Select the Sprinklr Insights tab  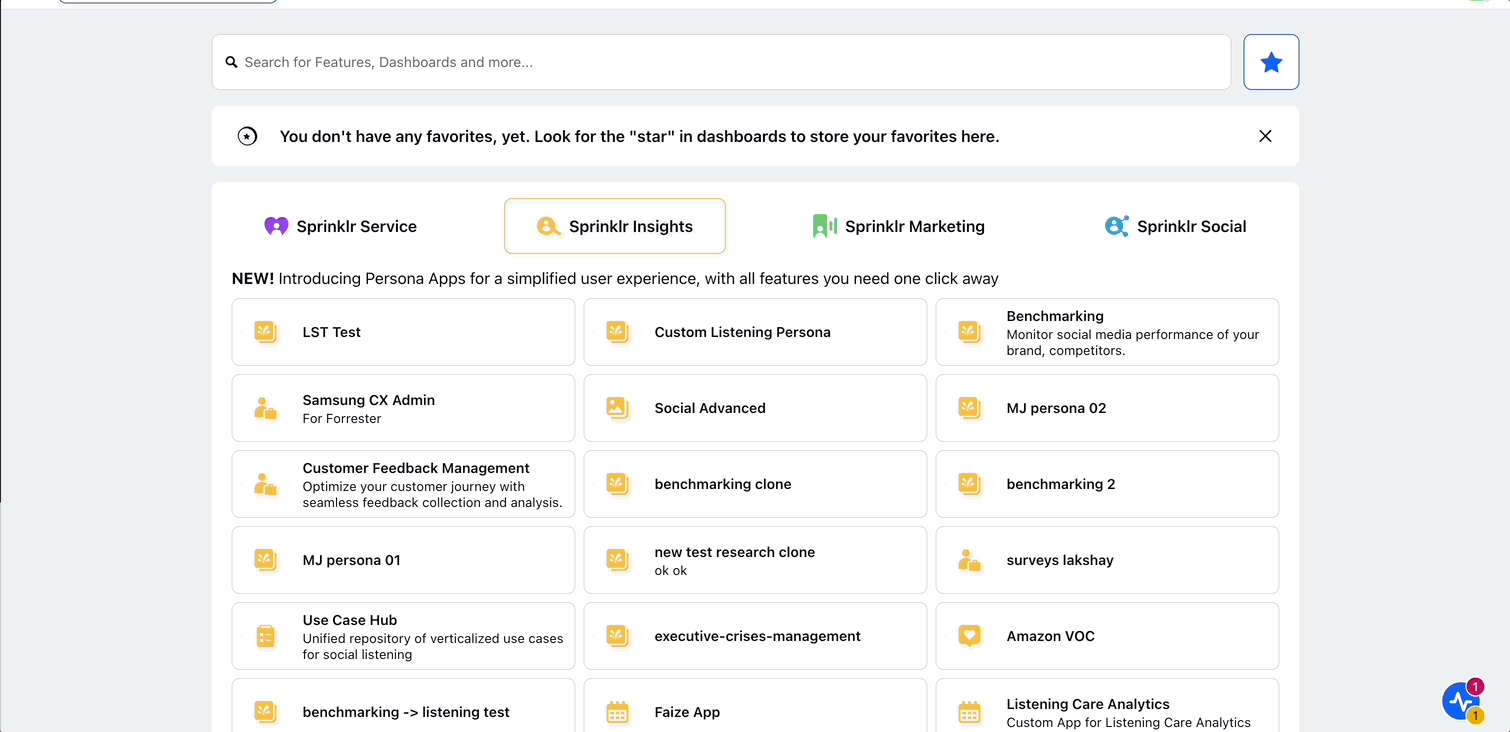coord(615,226)
